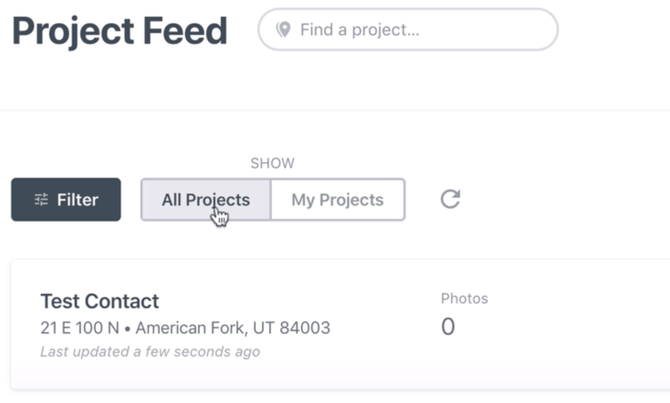Click the refresh projects icon
The height and width of the screenshot is (403, 670).
(x=450, y=199)
